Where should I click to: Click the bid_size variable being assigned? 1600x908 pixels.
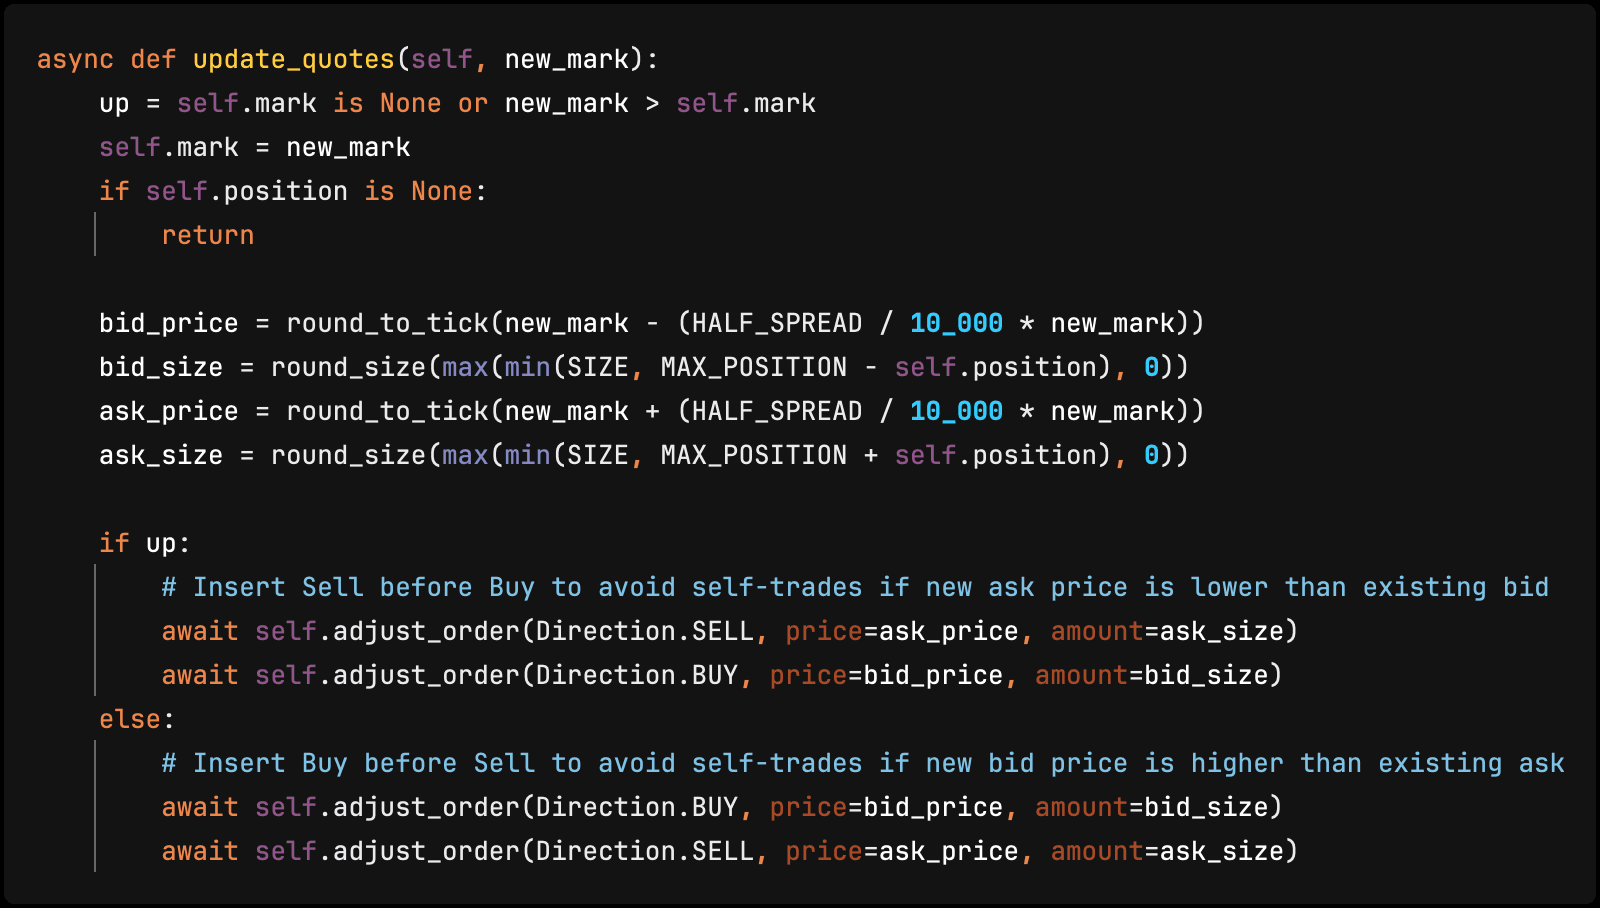tap(160, 368)
